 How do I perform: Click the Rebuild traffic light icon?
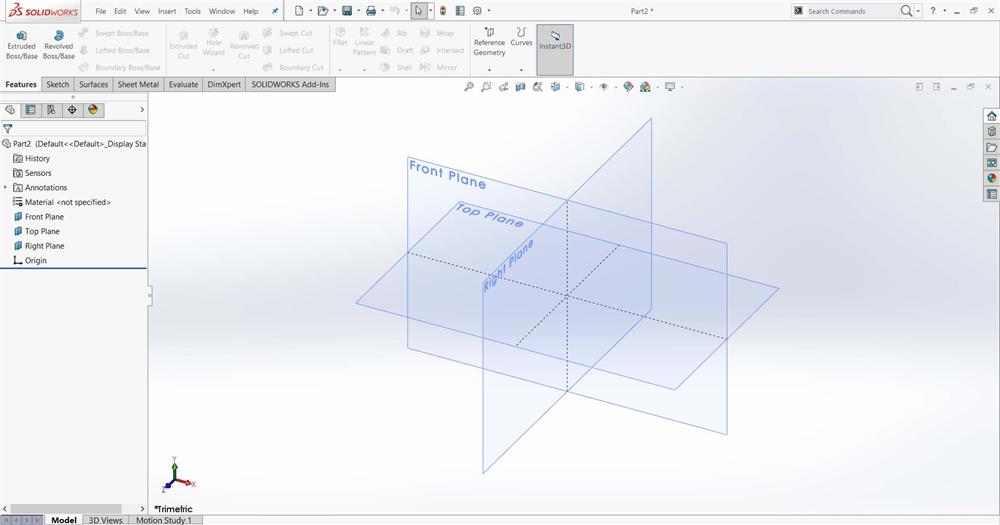coord(442,11)
